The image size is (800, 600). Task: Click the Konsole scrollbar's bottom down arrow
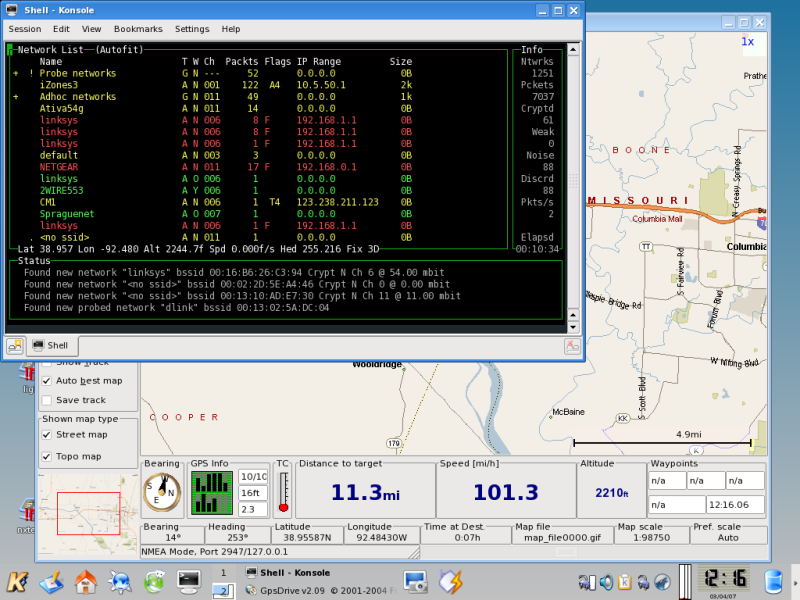pyautogui.click(x=573, y=328)
